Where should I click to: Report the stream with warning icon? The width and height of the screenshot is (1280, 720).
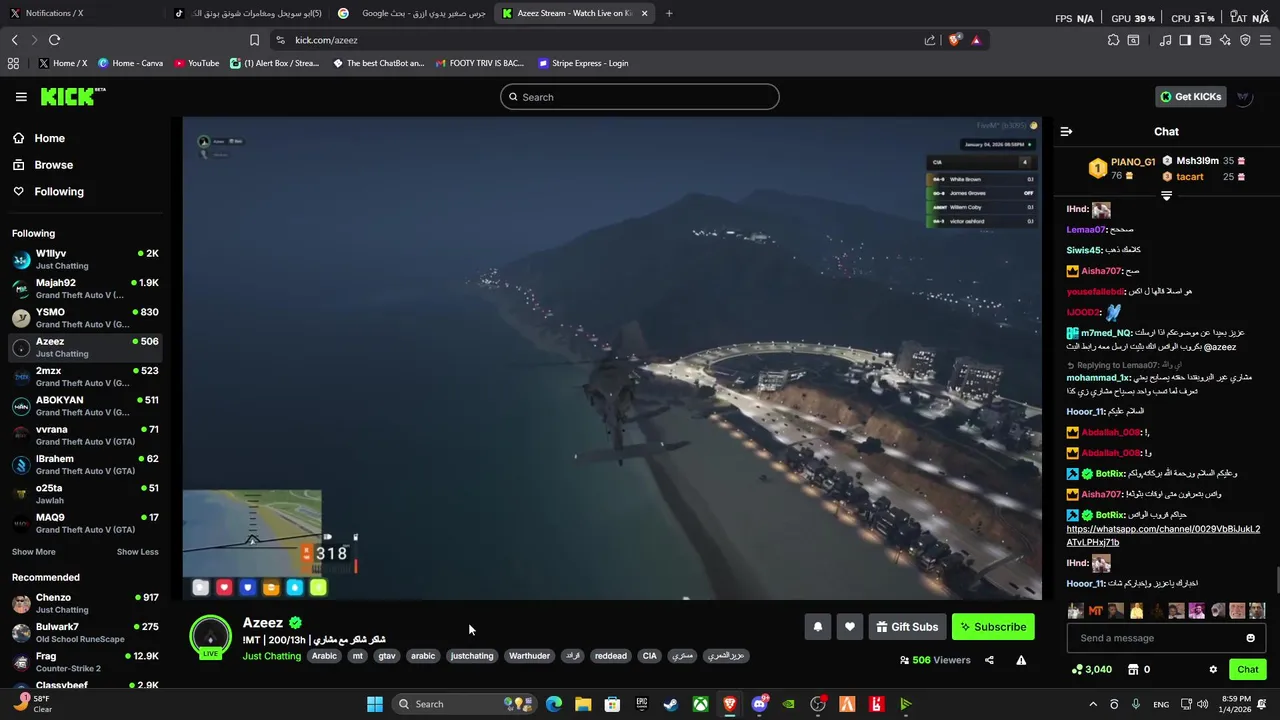click(1021, 660)
